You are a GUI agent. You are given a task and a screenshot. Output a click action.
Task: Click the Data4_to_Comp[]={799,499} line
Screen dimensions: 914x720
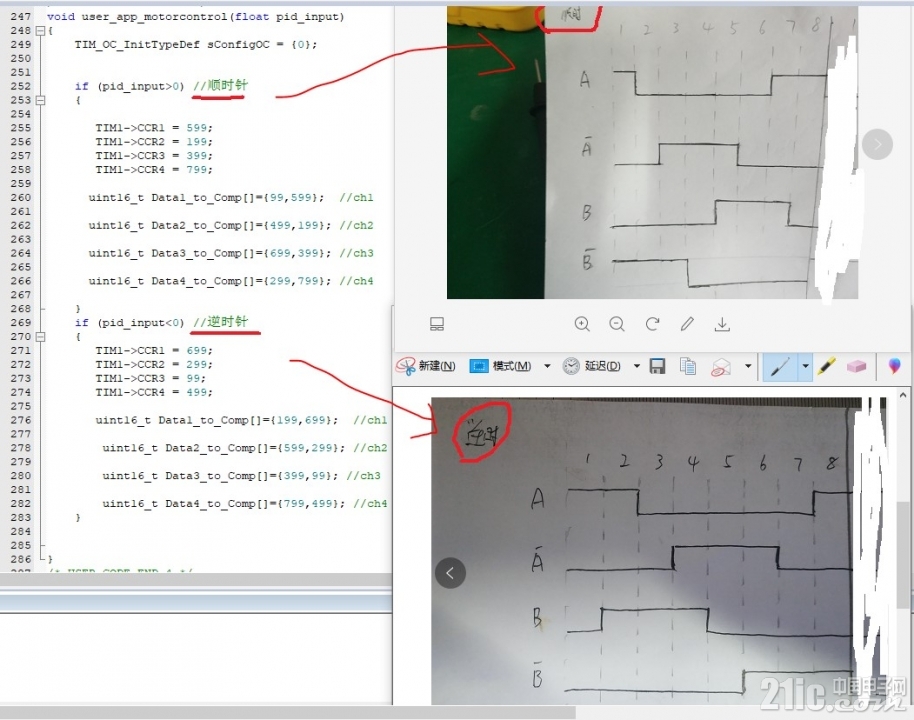coord(245,504)
